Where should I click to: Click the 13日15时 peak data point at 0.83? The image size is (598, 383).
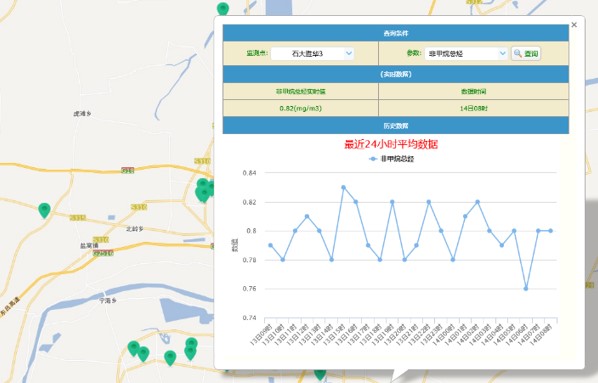pos(343,187)
